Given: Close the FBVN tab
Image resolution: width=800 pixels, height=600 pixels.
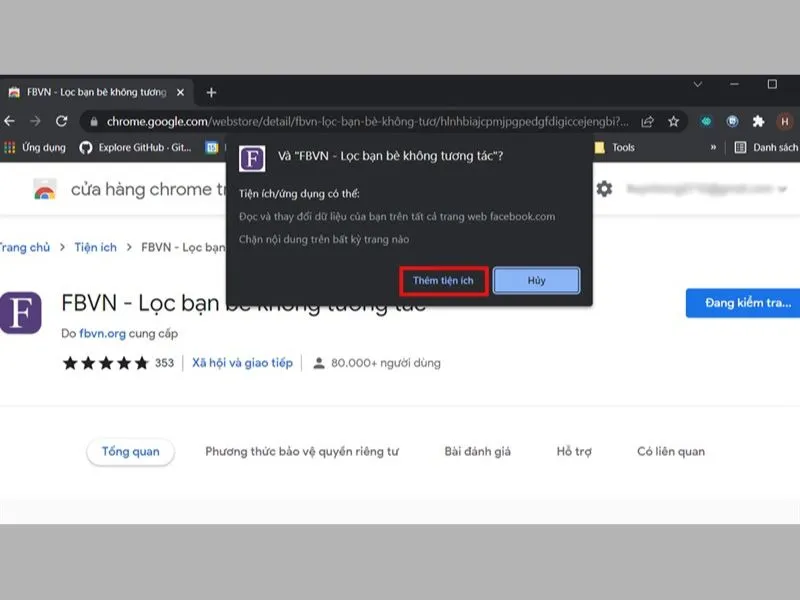Looking at the screenshot, I should [x=180, y=92].
